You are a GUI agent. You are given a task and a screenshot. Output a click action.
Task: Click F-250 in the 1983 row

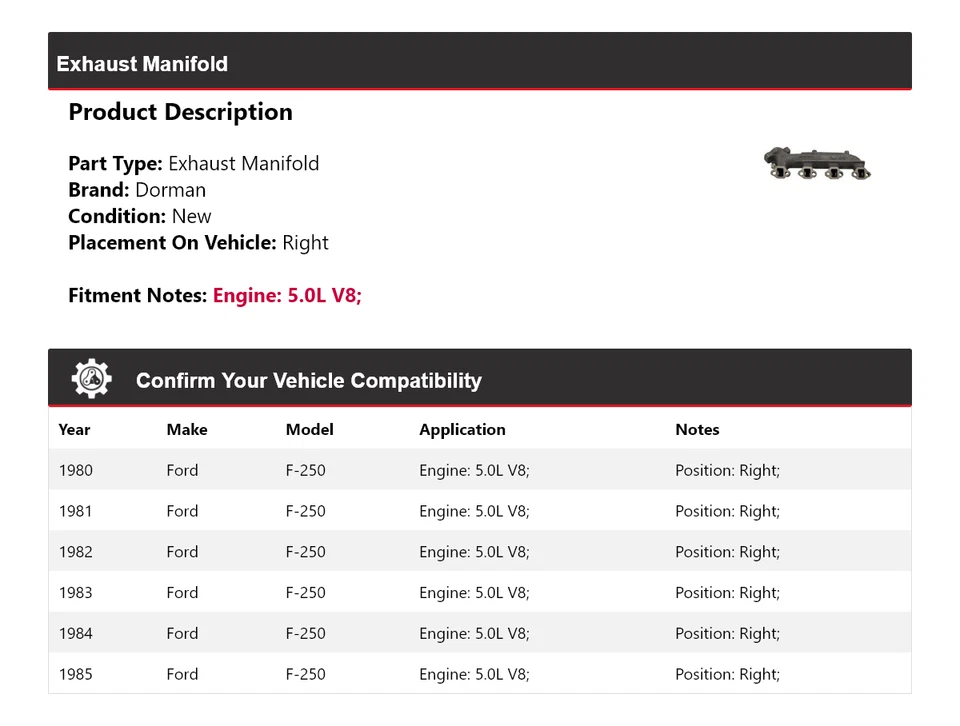coord(305,593)
